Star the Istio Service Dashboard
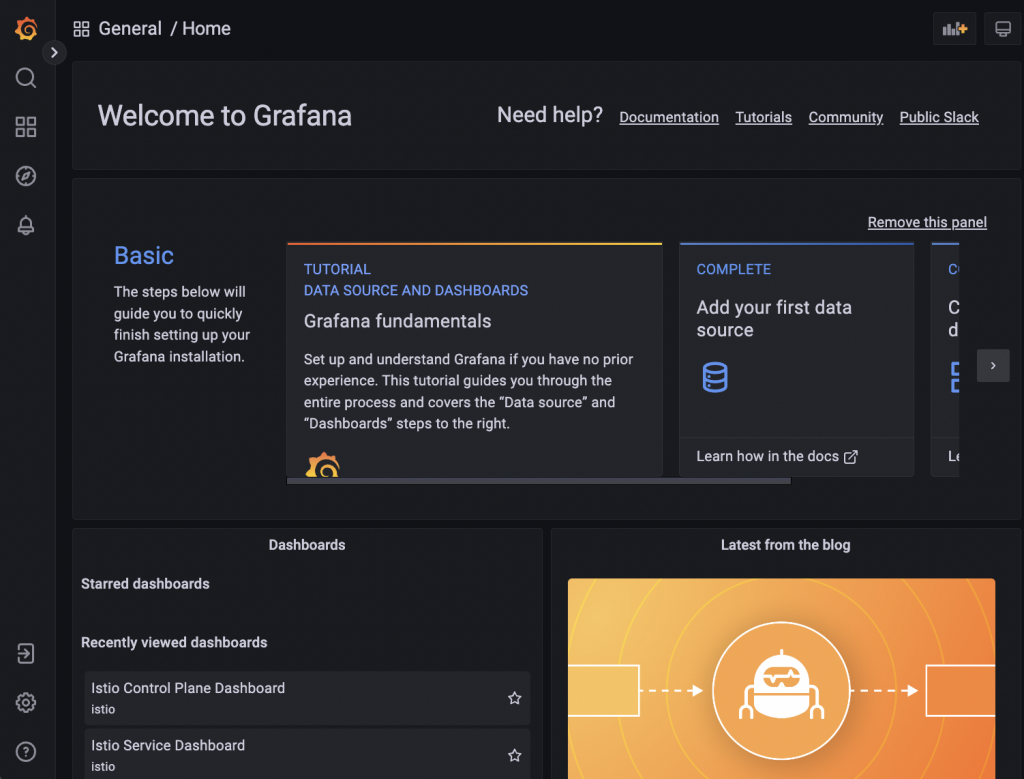This screenshot has height=779, width=1024. (515, 755)
